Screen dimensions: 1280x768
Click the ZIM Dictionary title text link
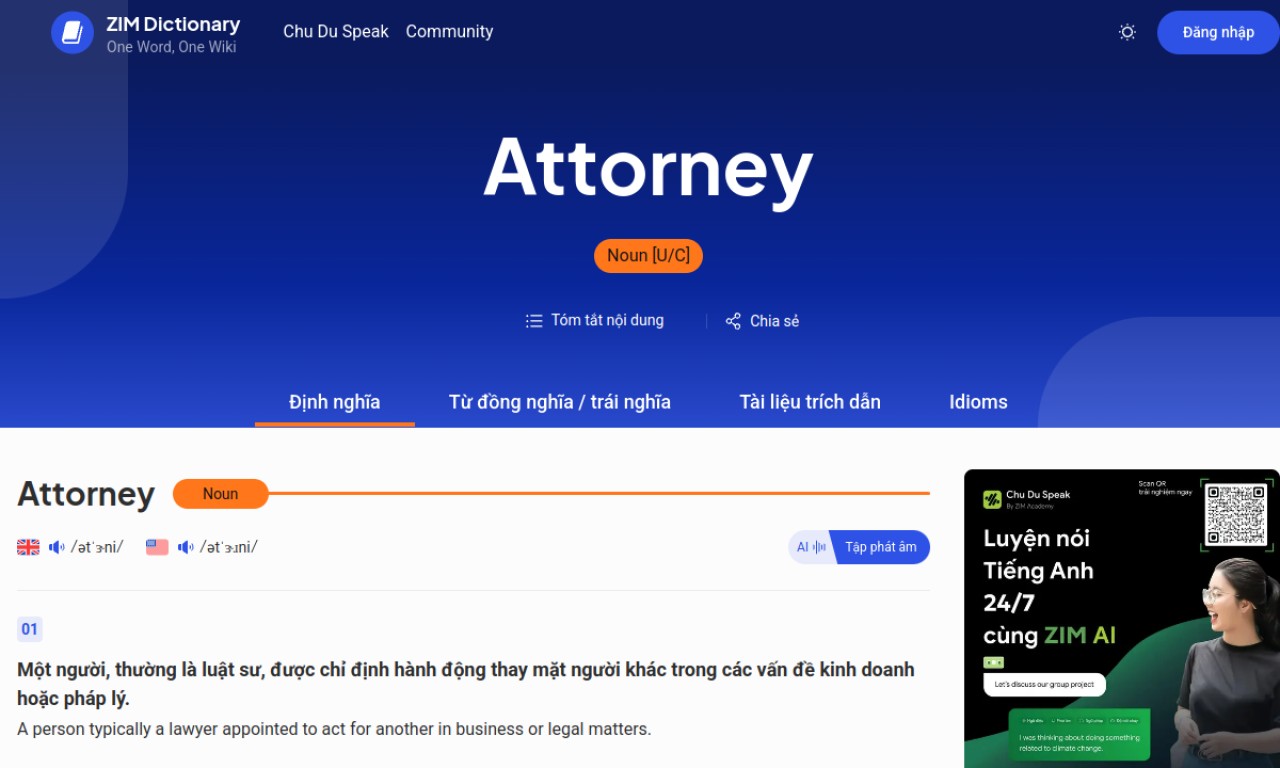[x=173, y=24]
